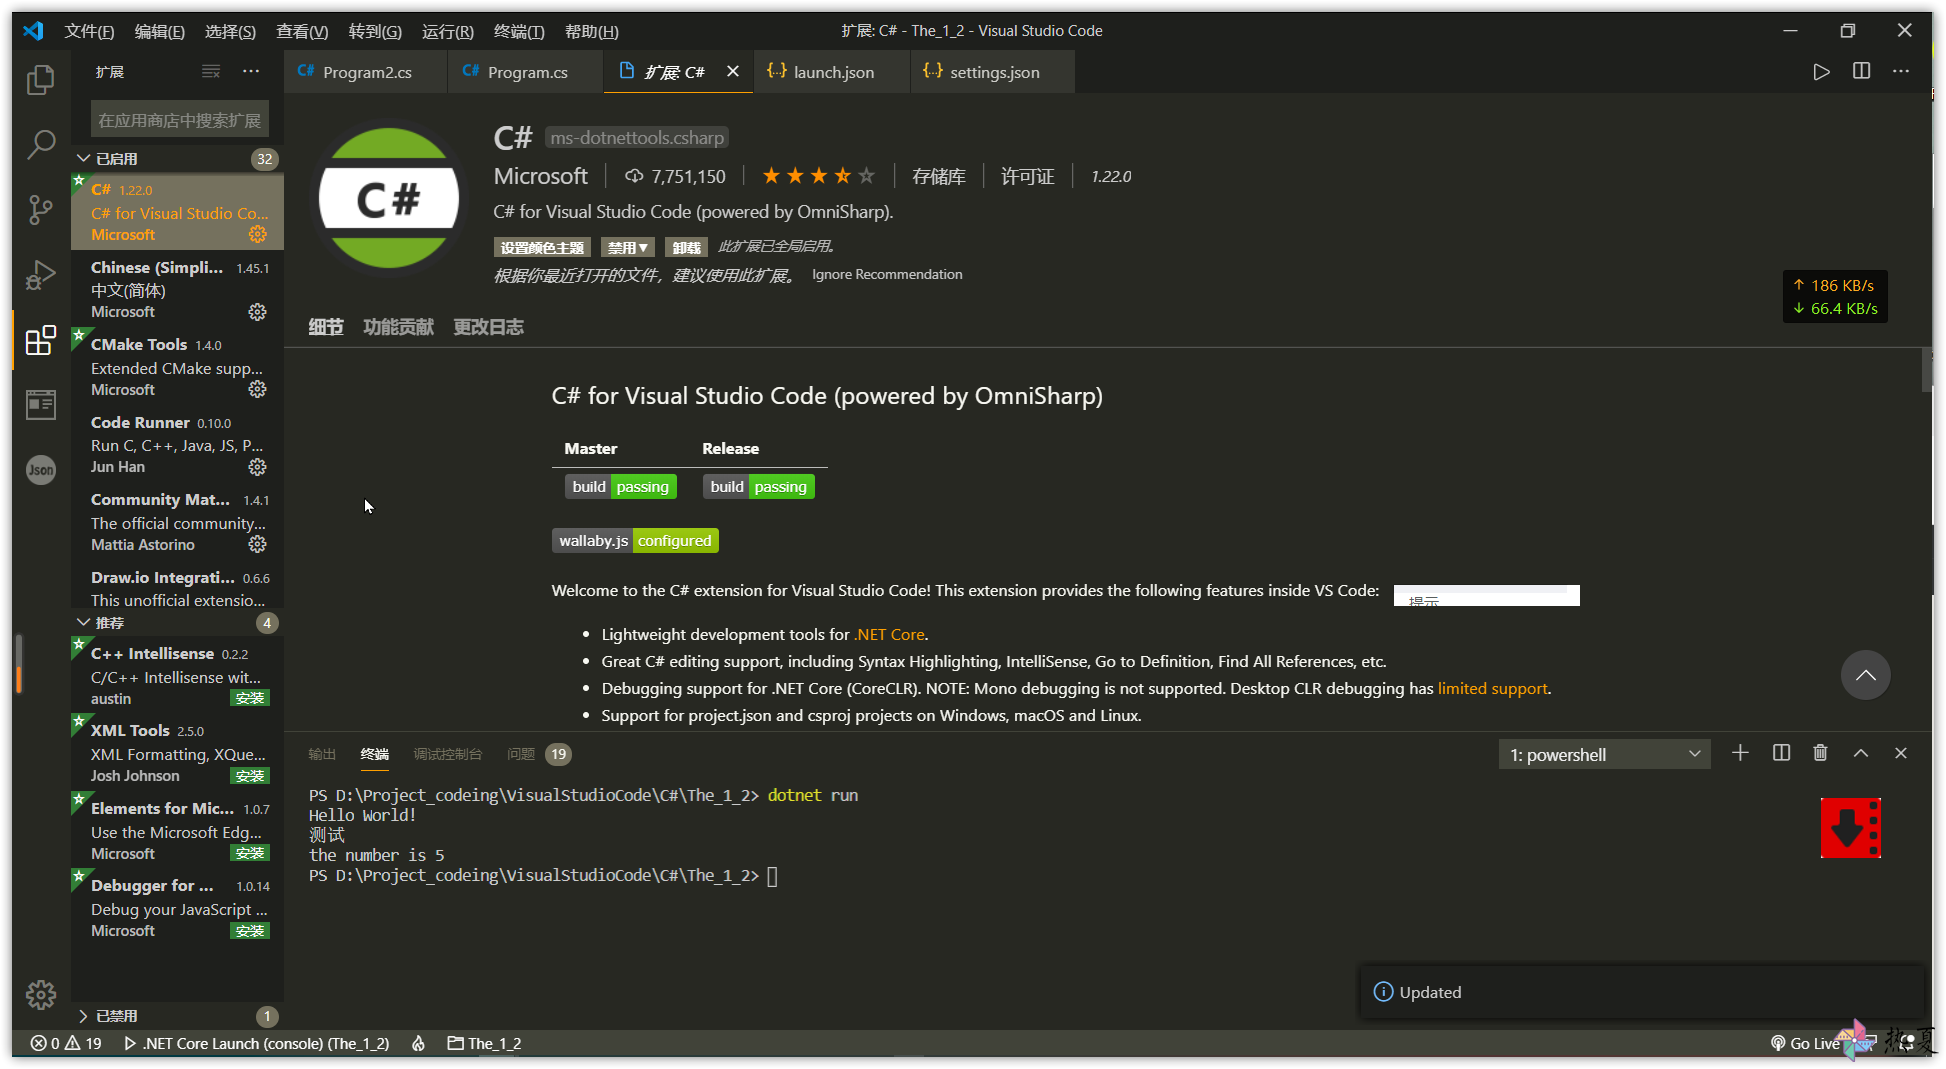Open the 帮助 menu
Screen dimensions: 1946x1069
point(591,31)
